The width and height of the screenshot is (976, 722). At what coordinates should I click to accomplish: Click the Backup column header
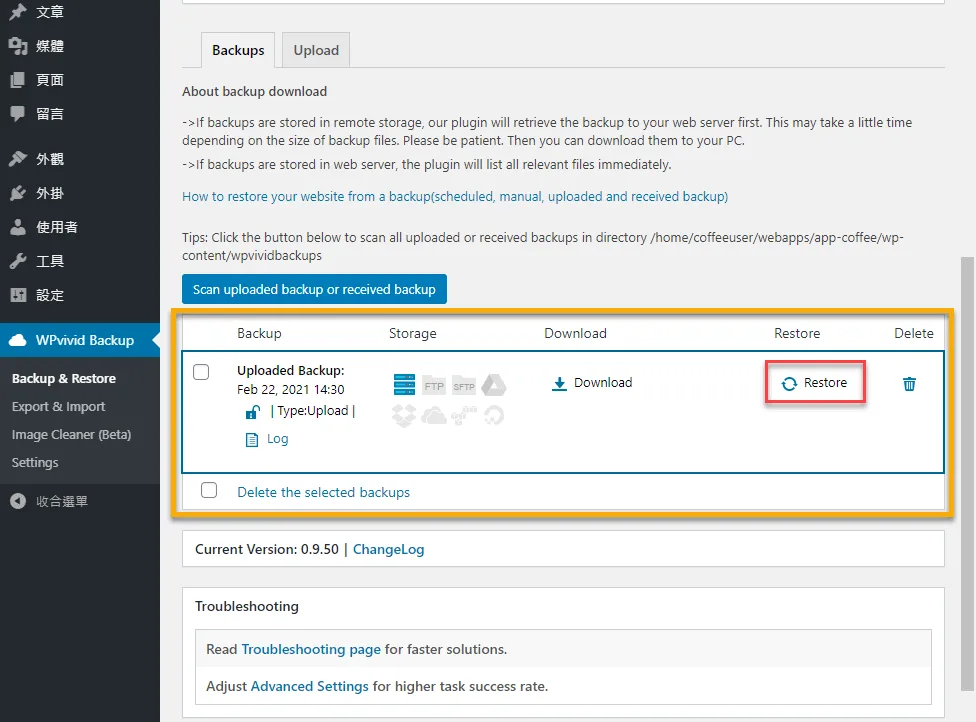(259, 334)
